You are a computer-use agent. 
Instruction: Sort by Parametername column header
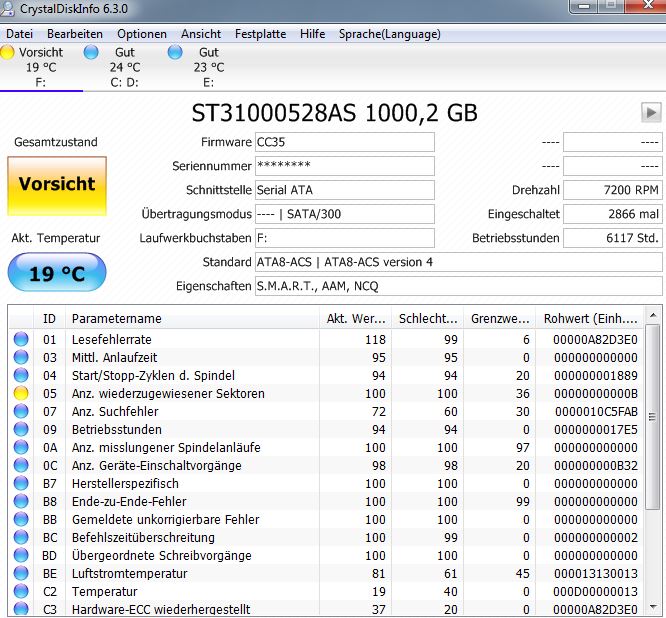coord(192,319)
